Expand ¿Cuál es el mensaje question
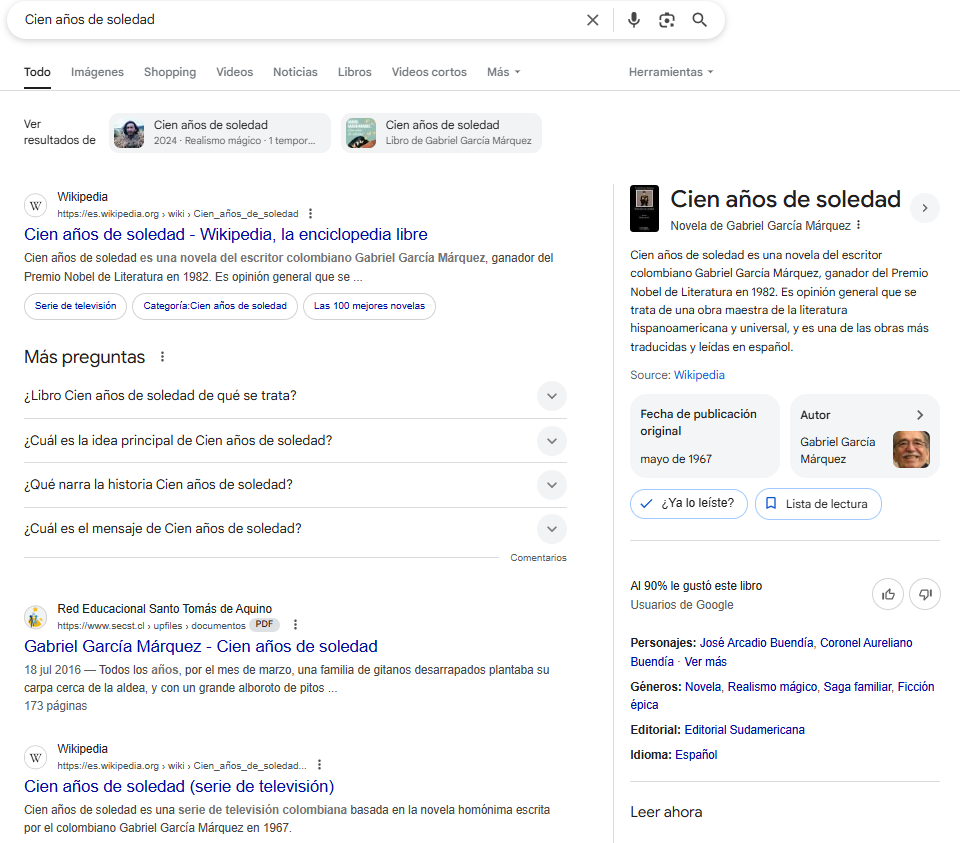The image size is (960, 843). [x=551, y=529]
